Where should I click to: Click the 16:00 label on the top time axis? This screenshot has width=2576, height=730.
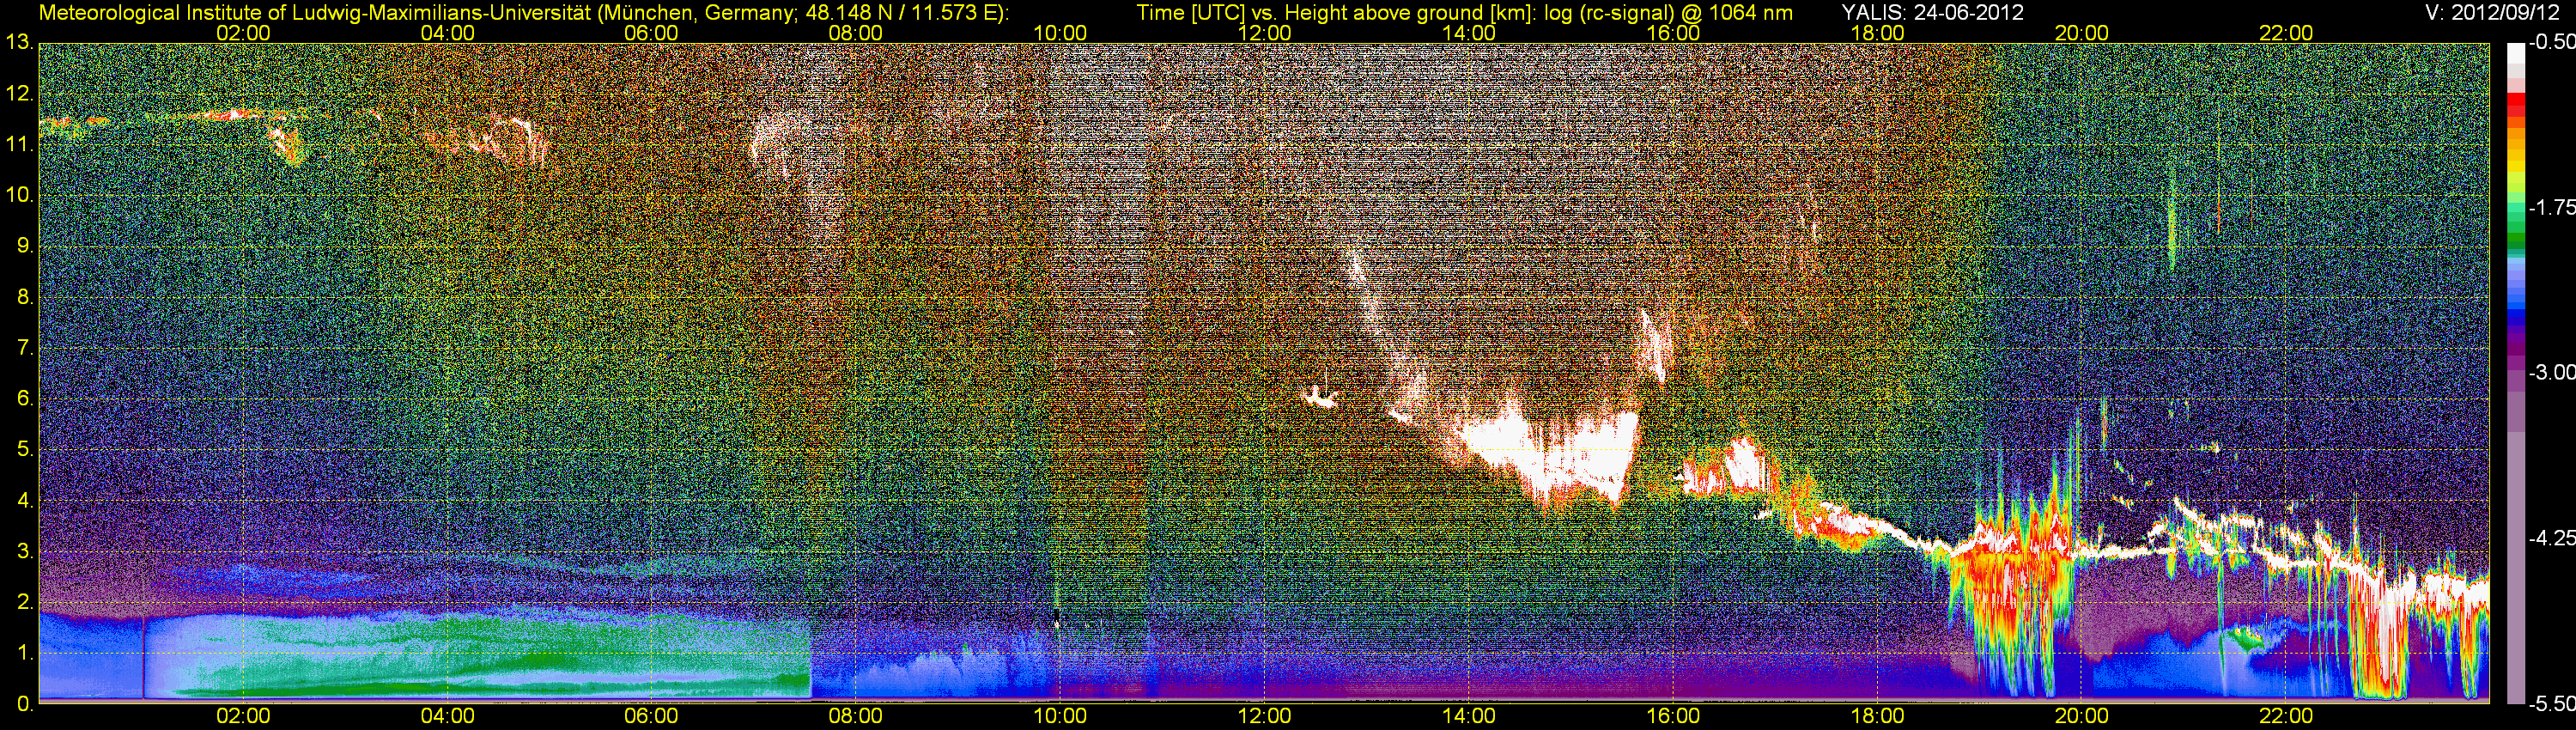pyautogui.click(x=1673, y=33)
